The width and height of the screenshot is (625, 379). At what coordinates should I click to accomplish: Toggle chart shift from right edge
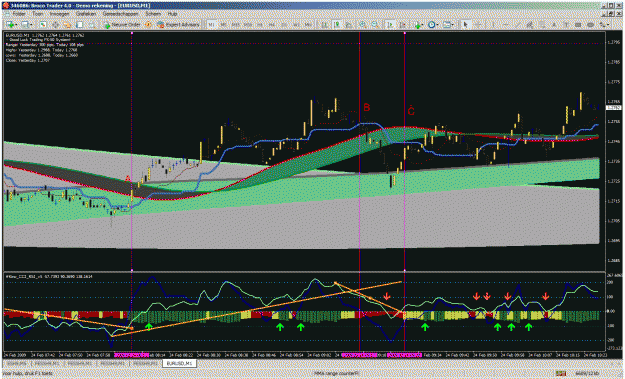coord(403,25)
